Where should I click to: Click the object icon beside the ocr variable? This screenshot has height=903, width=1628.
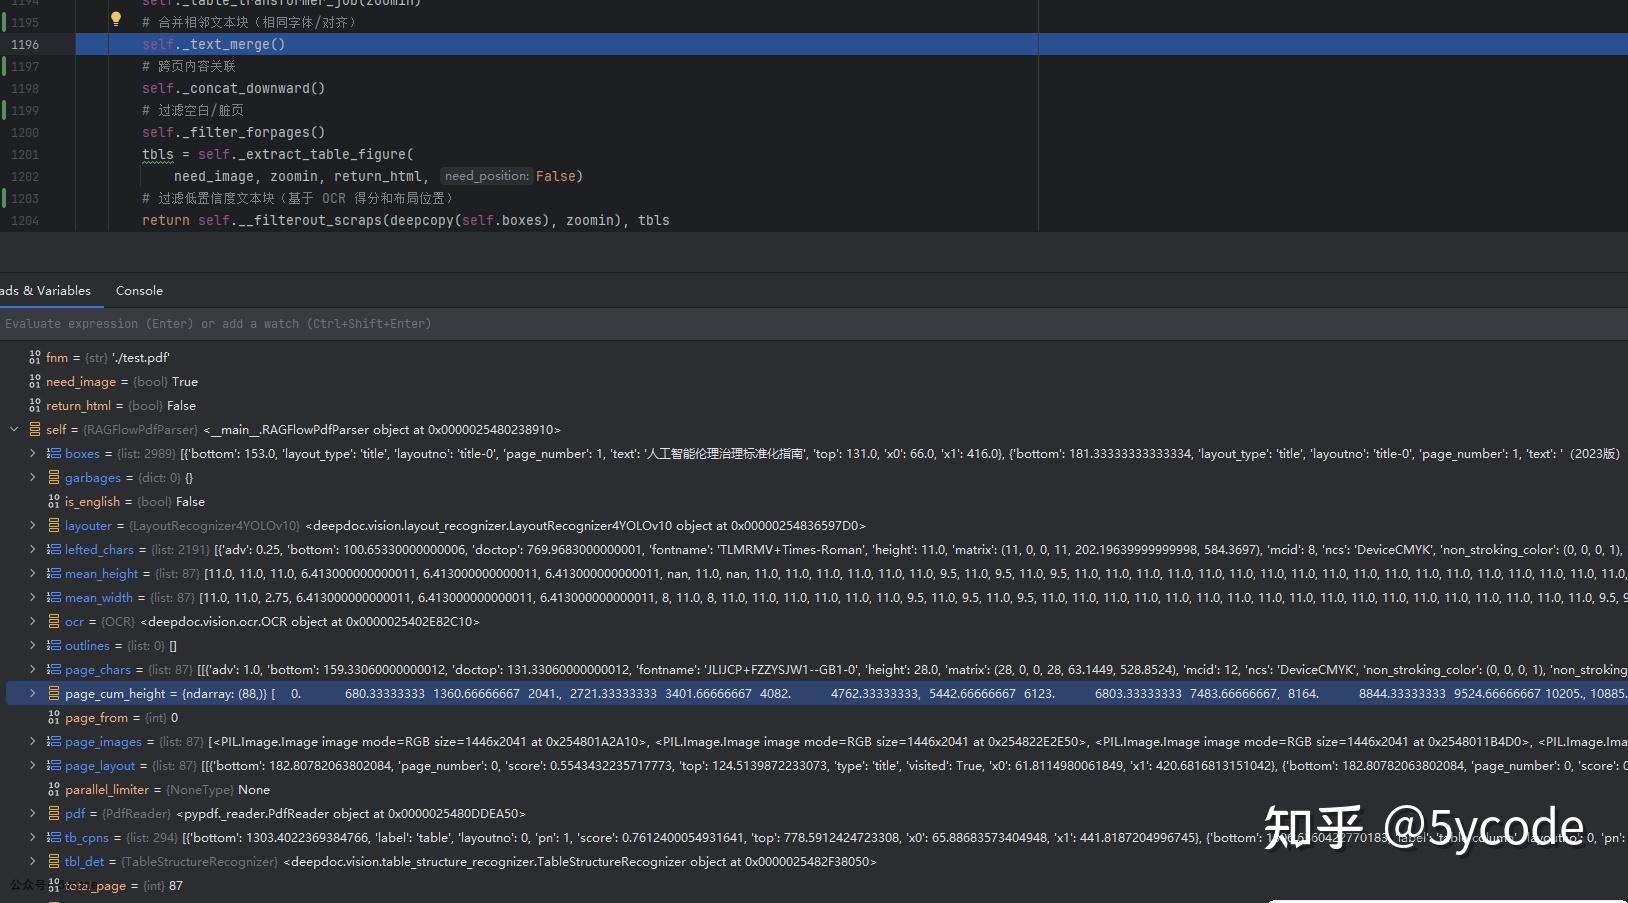click(54, 622)
